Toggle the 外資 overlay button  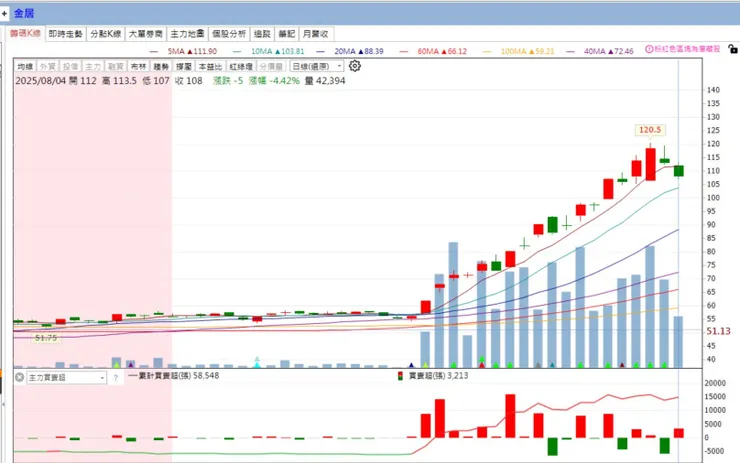[48, 67]
